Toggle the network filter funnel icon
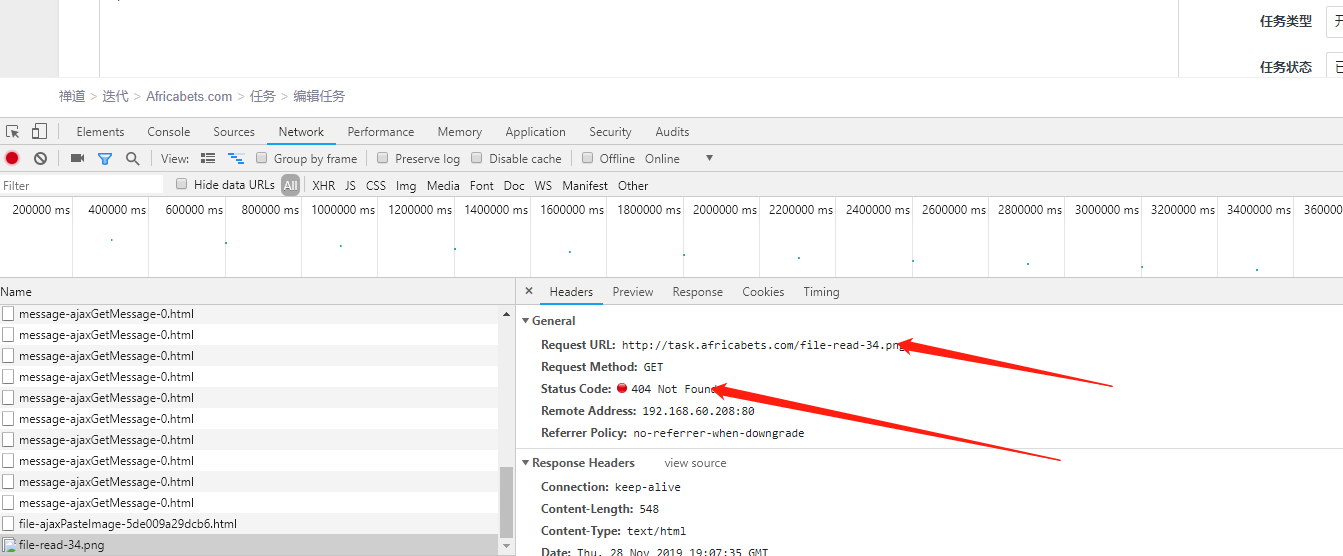This screenshot has width=1343, height=556. [105, 158]
